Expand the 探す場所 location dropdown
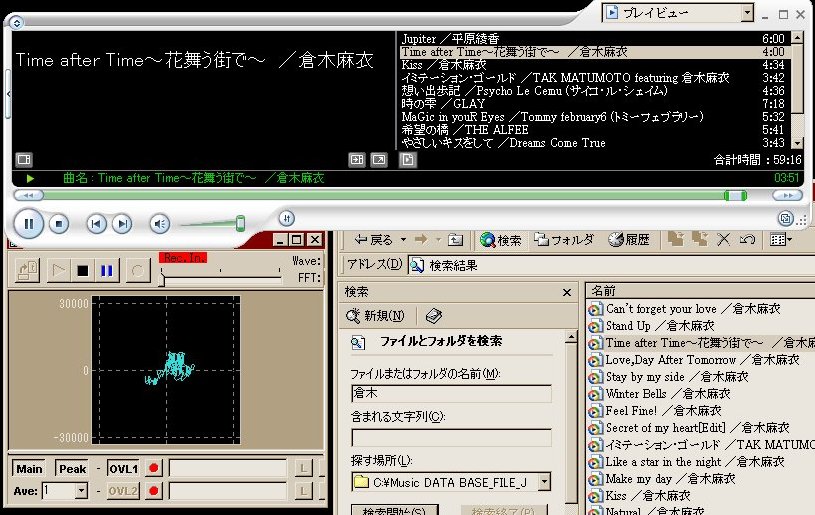 click(543, 483)
